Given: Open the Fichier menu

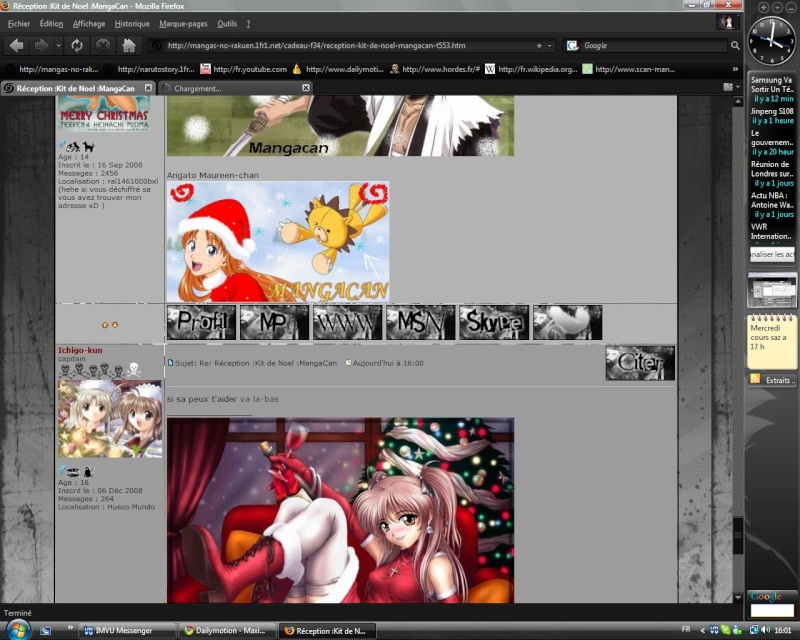Looking at the screenshot, I should [x=19, y=23].
